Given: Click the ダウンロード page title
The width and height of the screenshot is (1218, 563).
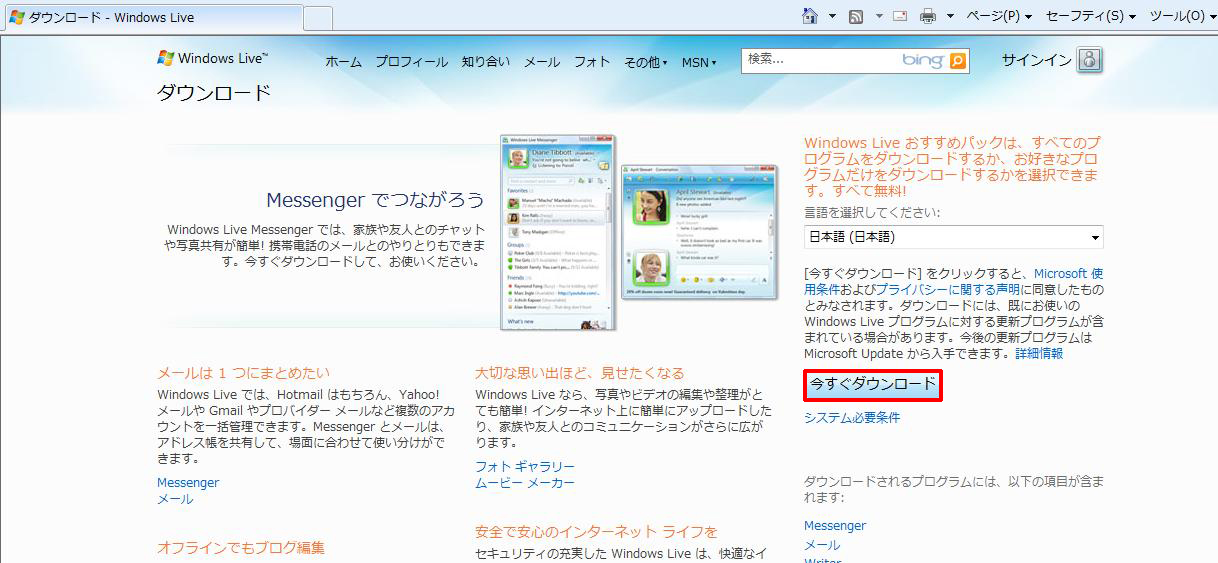Looking at the screenshot, I should tap(214, 93).
